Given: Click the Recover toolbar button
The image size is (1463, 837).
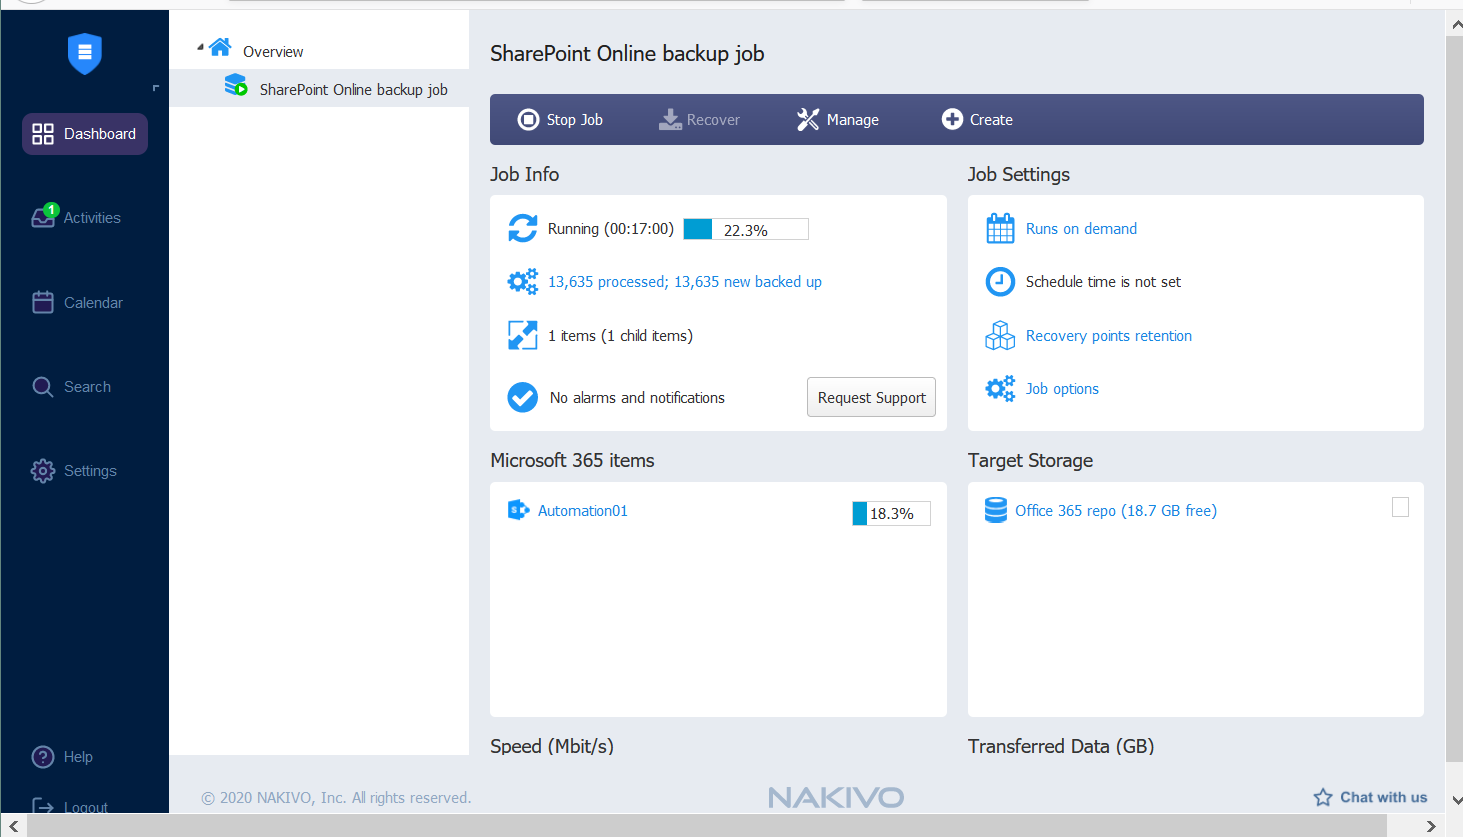Looking at the screenshot, I should click(699, 120).
